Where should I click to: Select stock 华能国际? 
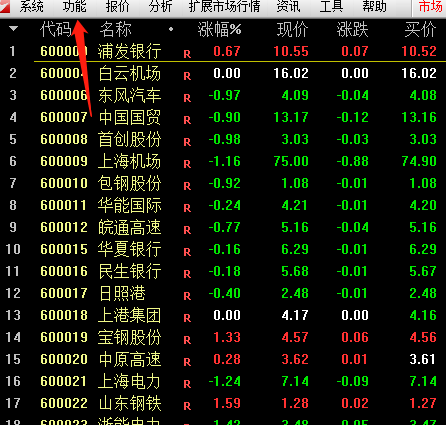point(130,205)
